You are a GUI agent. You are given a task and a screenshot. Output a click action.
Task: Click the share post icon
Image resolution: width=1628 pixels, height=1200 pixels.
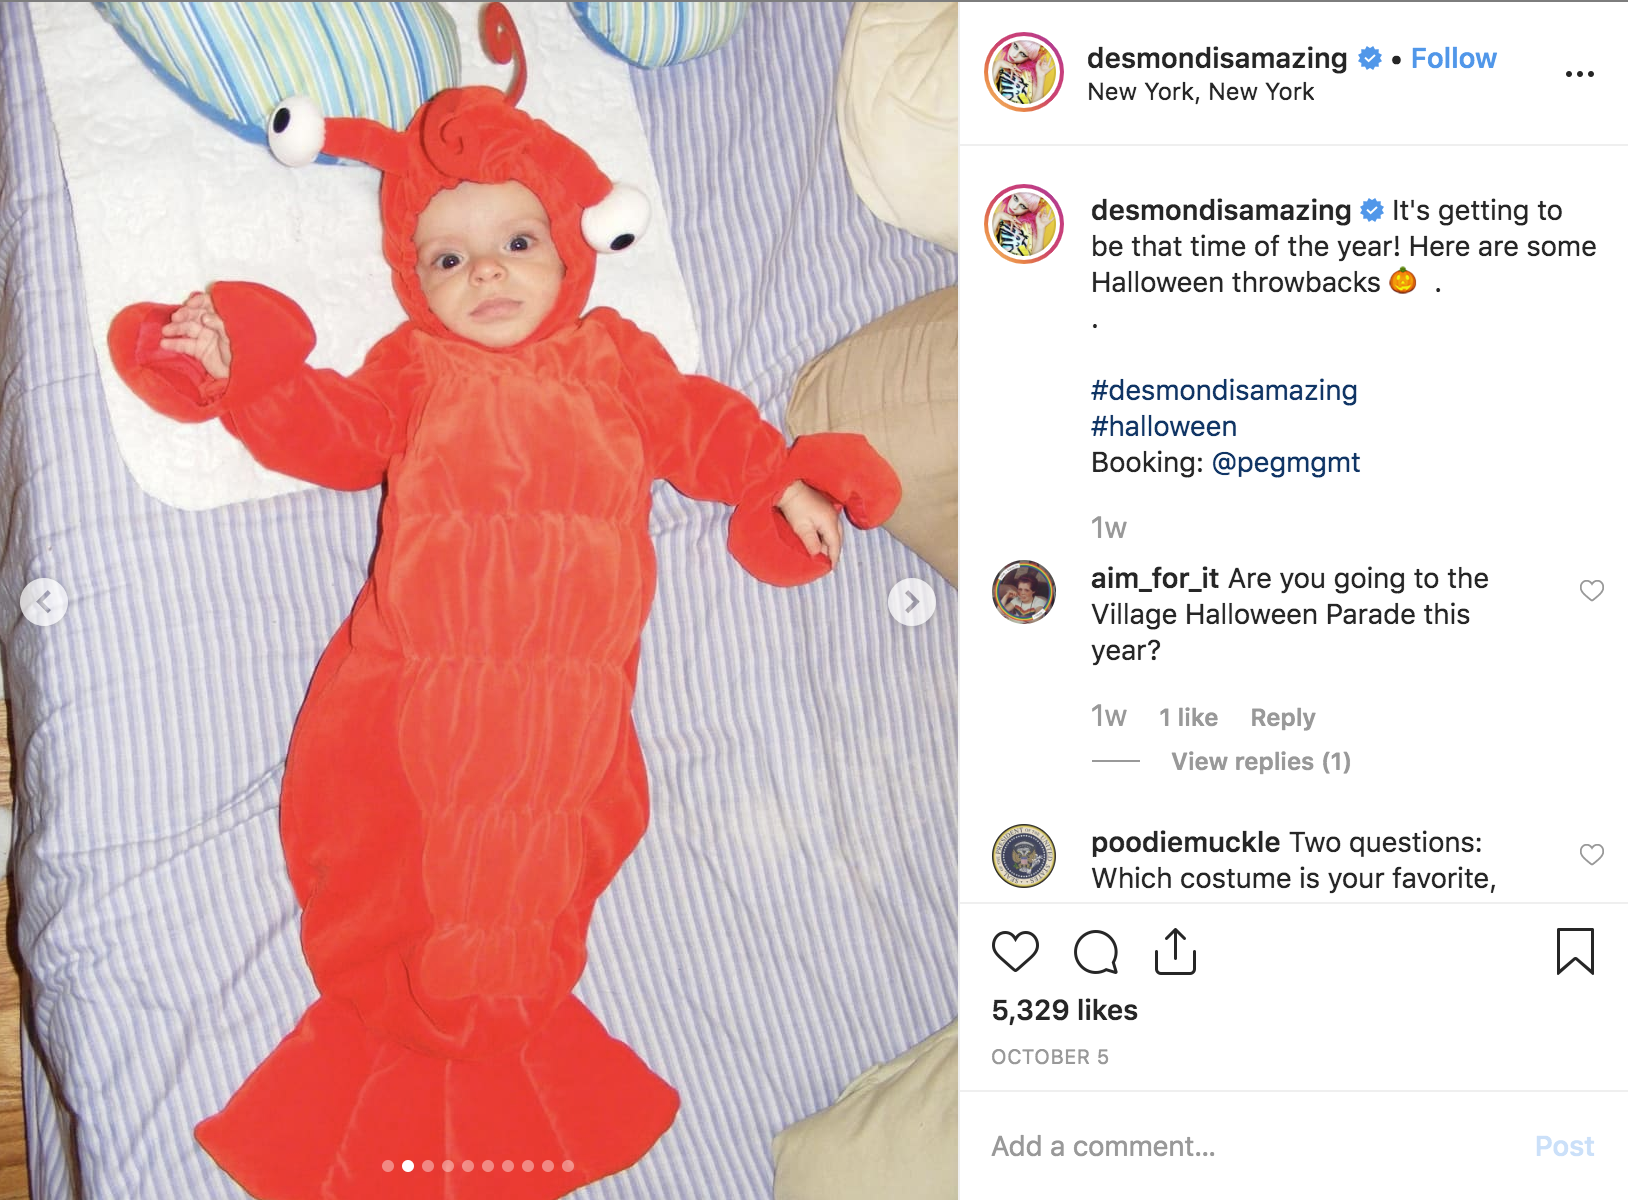click(x=1175, y=951)
